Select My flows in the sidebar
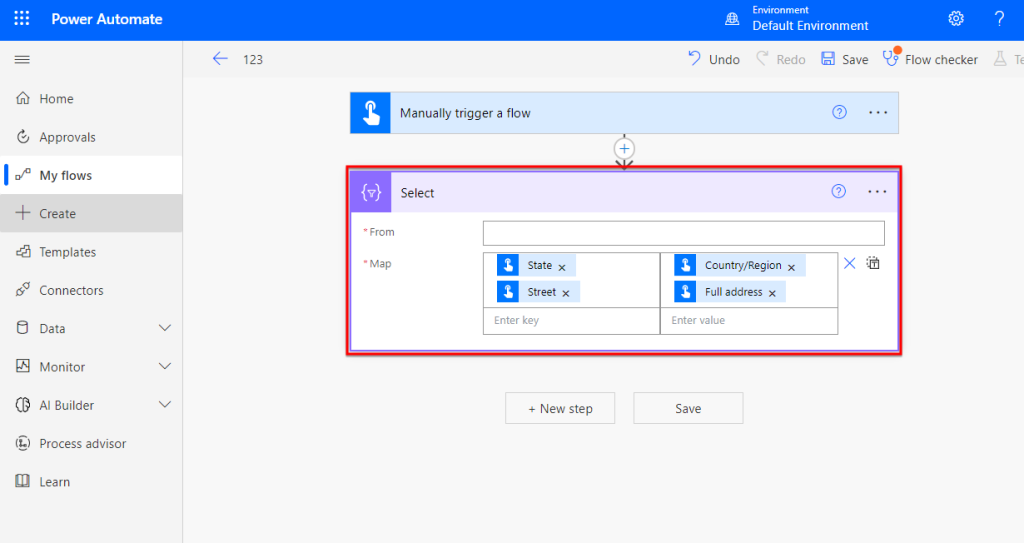The image size is (1024, 543). pyautogui.click(x=91, y=175)
